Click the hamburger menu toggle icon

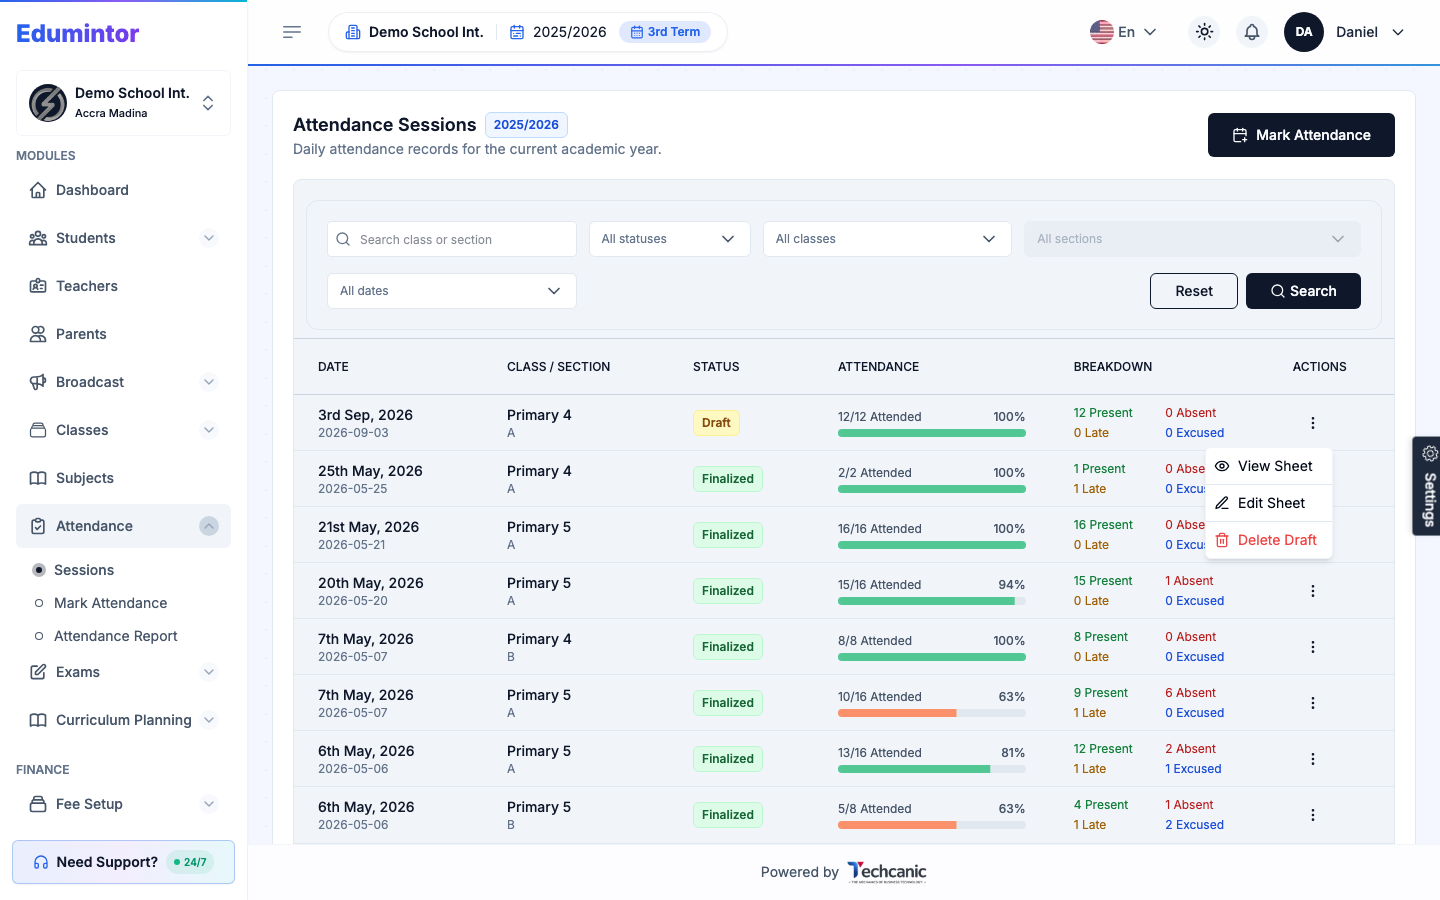coord(292,32)
